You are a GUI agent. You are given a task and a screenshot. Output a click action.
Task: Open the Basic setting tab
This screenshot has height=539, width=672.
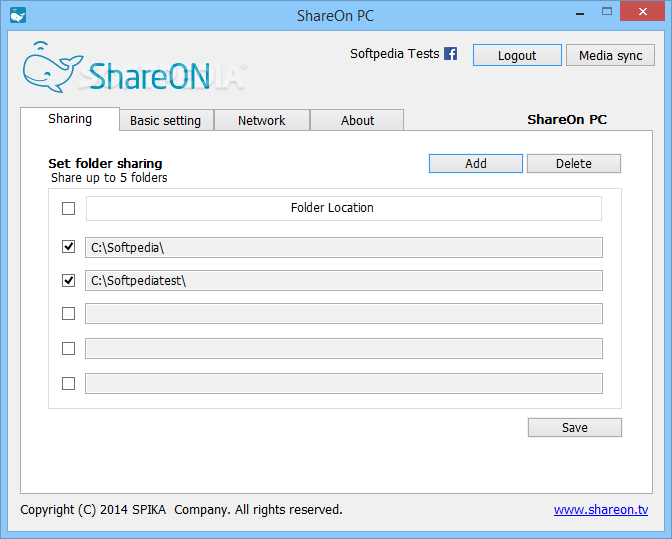point(166,120)
